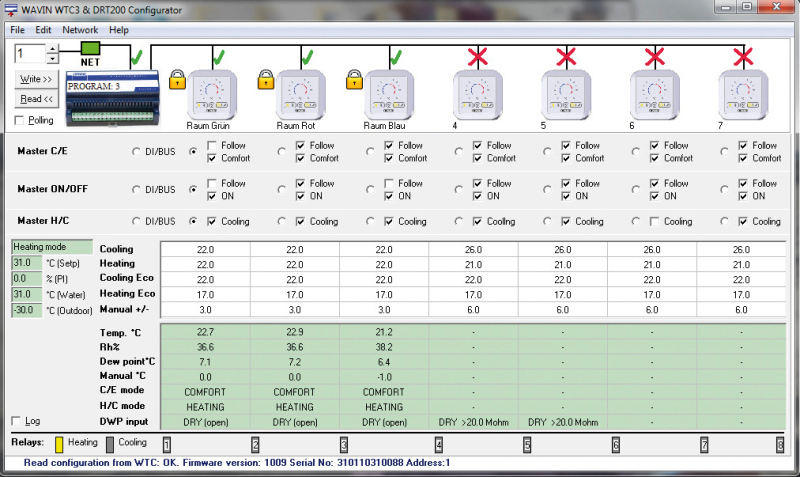Click the 0.0 % (PI) field
The image size is (800, 477).
click(x=27, y=279)
